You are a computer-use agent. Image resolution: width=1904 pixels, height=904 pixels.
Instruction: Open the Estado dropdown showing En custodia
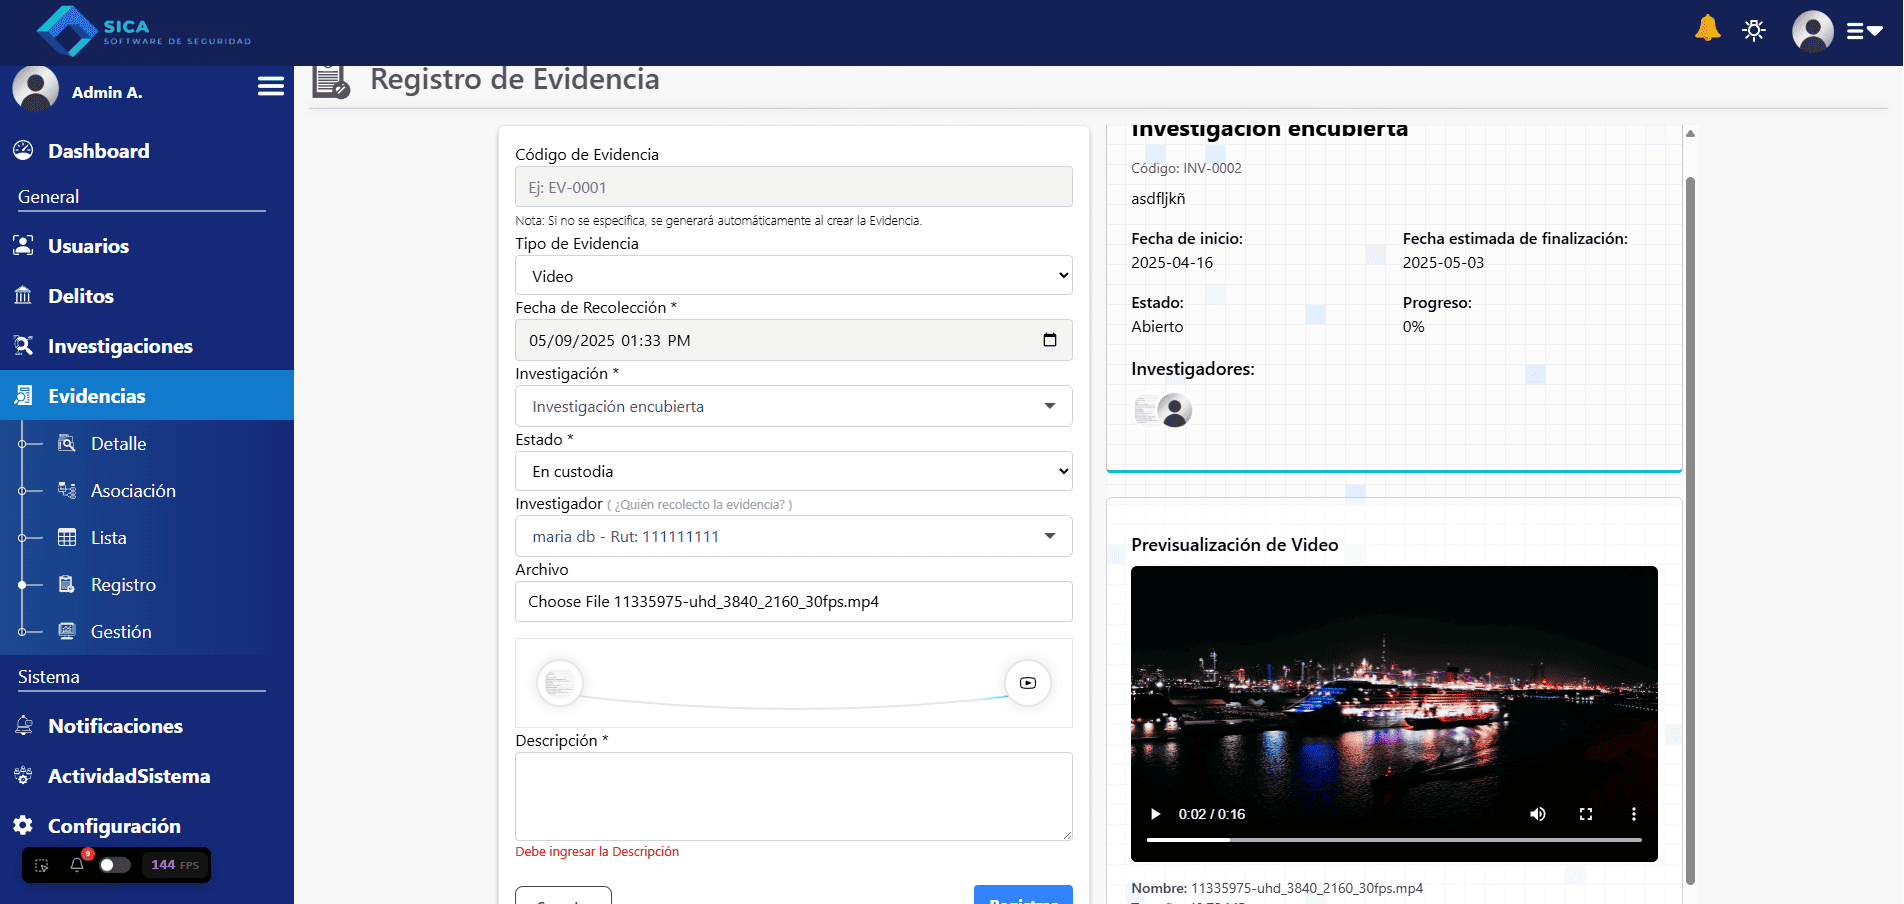pos(793,471)
